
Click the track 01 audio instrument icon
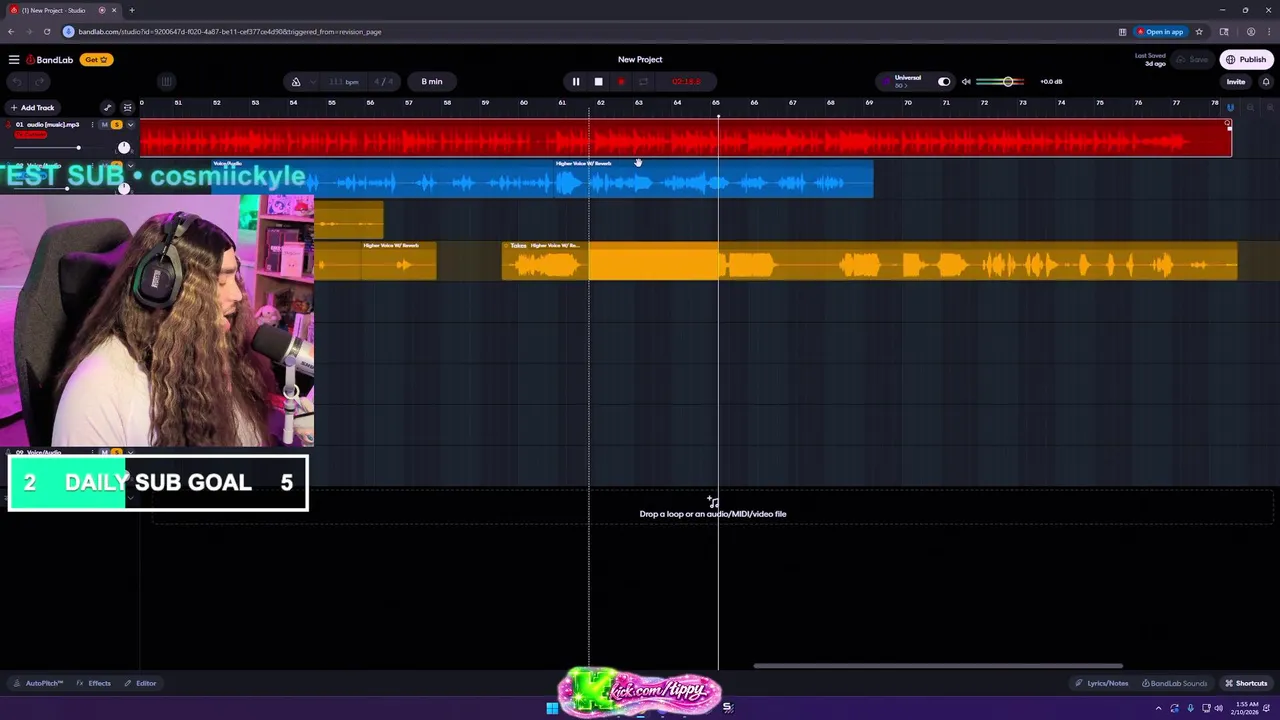tap(8, 125)
